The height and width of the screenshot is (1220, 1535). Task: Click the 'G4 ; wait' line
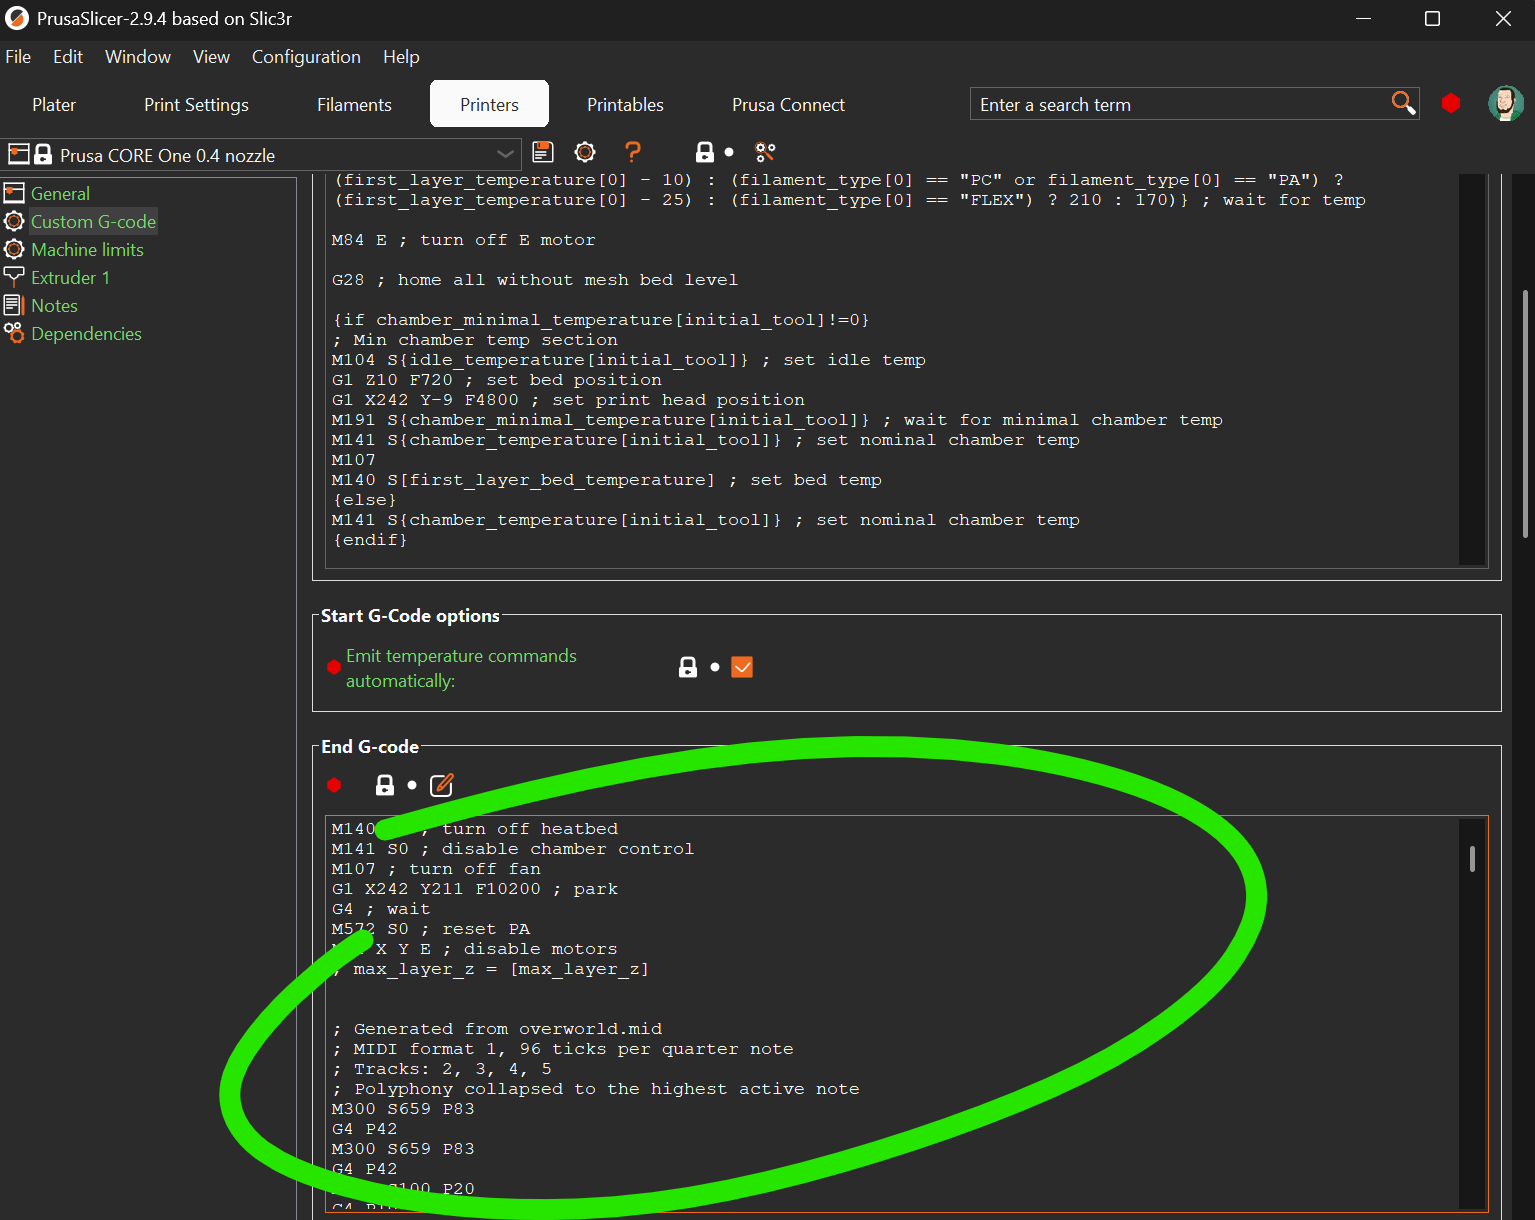(x=381, y=909)
